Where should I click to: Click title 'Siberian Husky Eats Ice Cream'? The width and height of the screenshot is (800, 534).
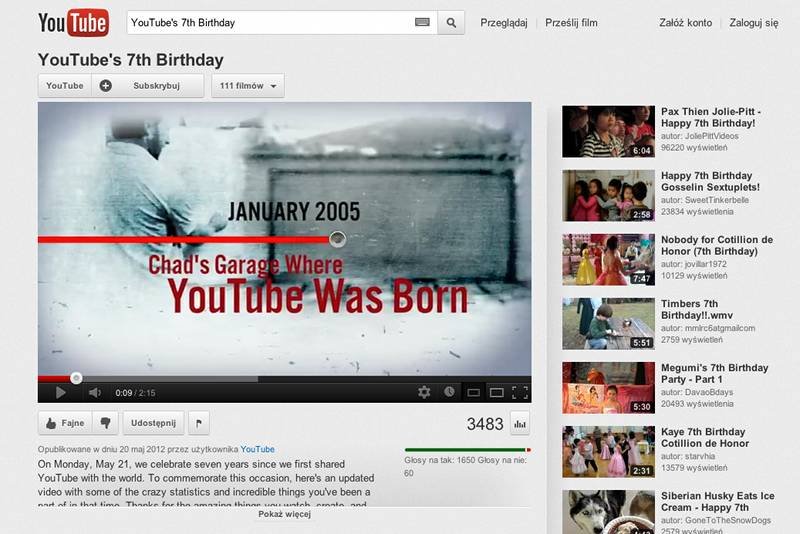(718, 501)
